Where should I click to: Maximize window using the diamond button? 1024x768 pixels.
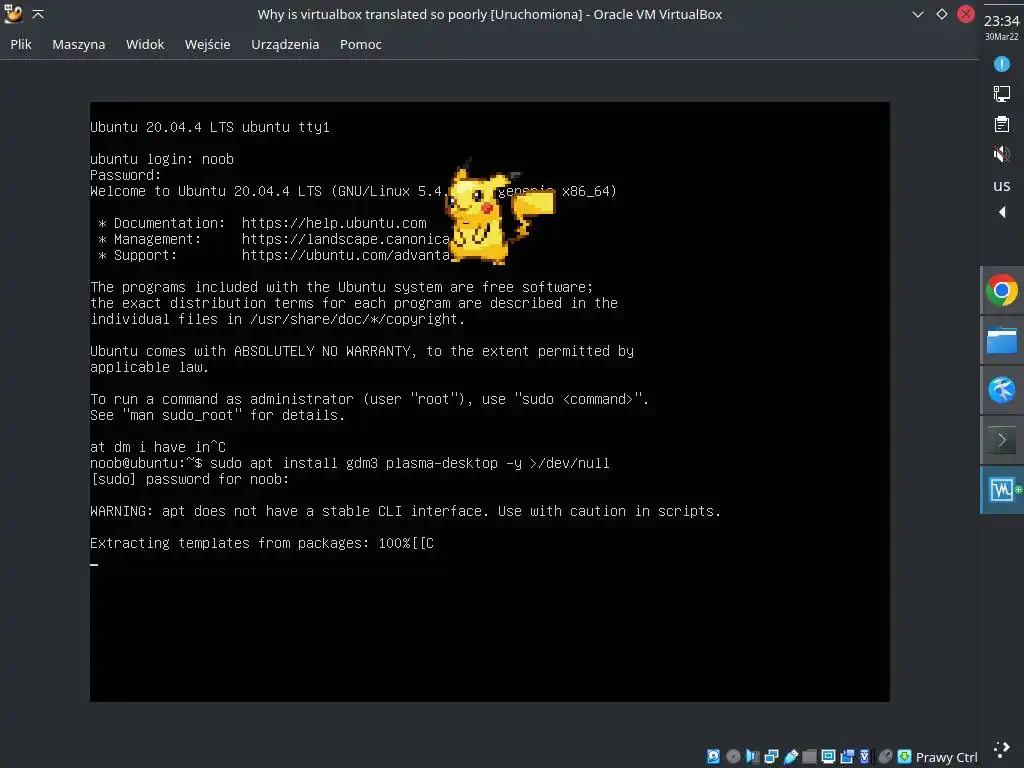pyautogui.click(x=942, y=14)
